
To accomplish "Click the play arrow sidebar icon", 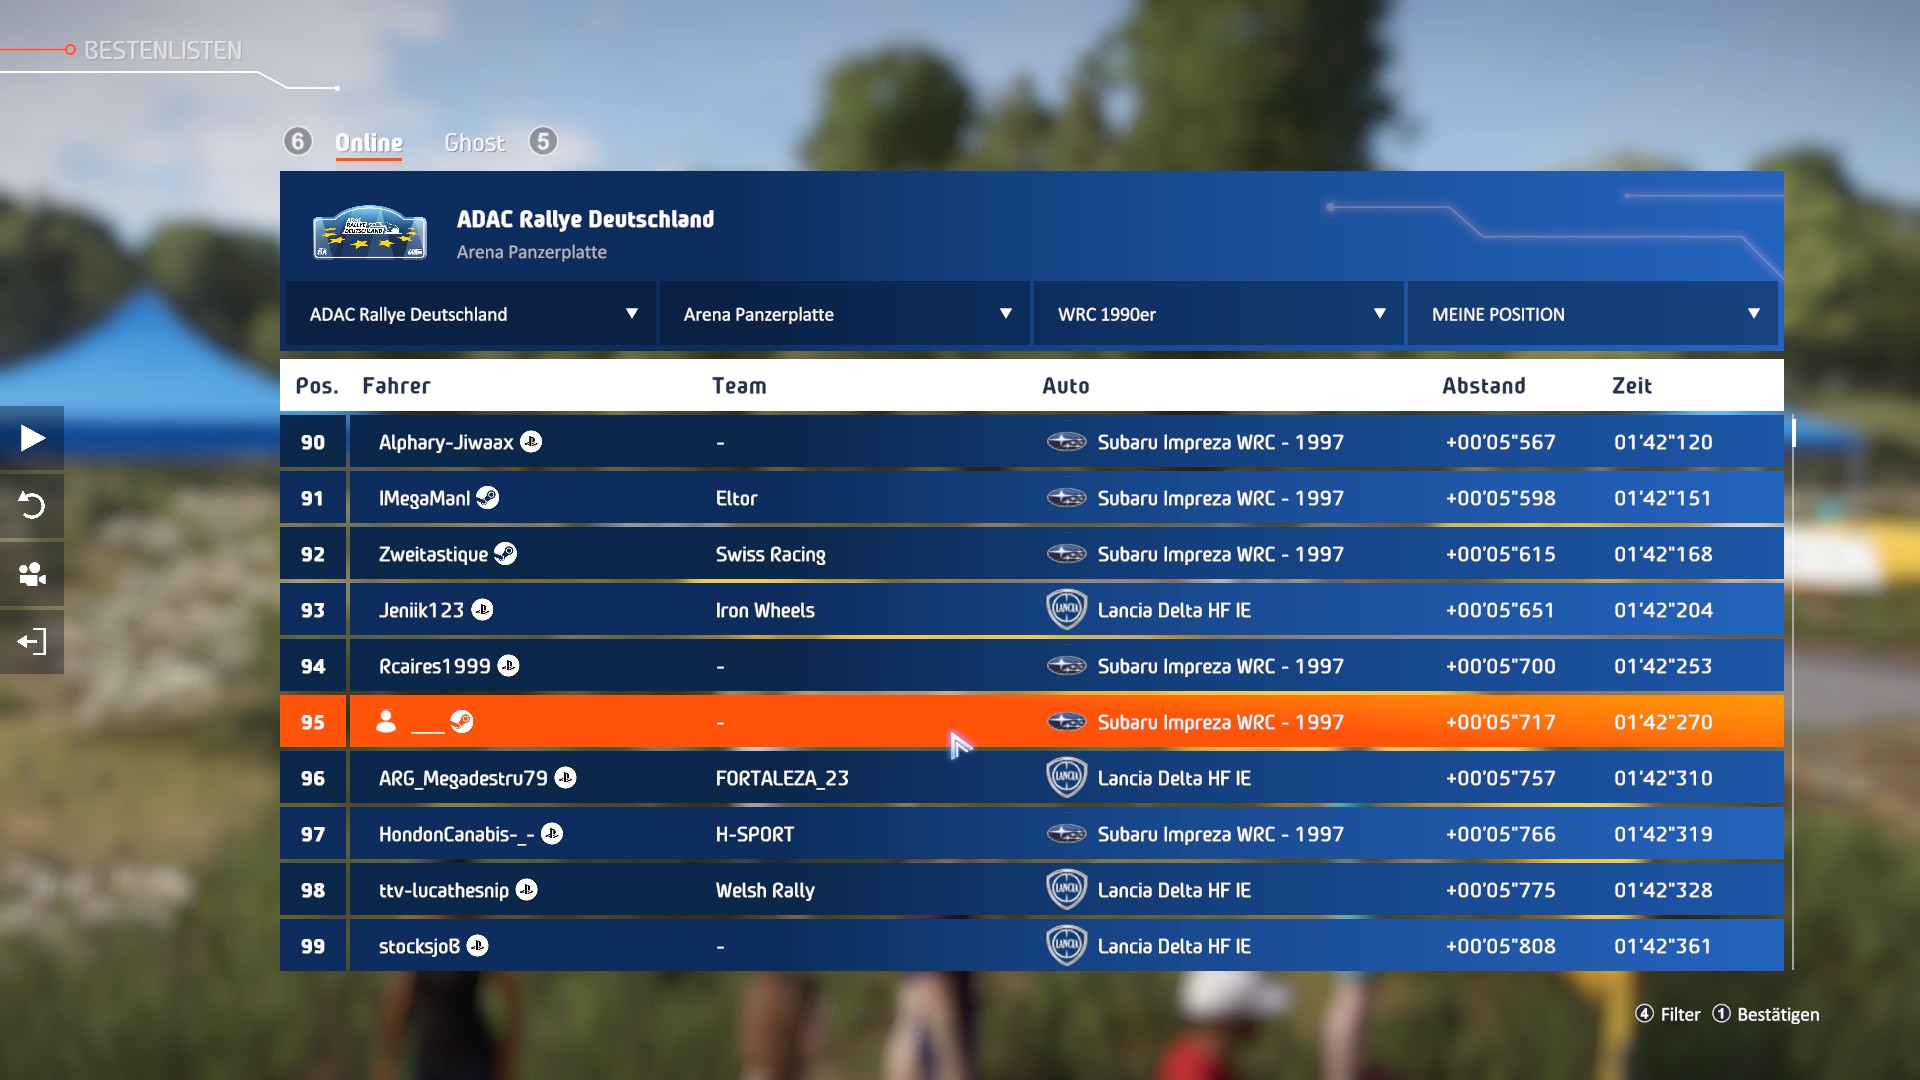I will (32, 438).
